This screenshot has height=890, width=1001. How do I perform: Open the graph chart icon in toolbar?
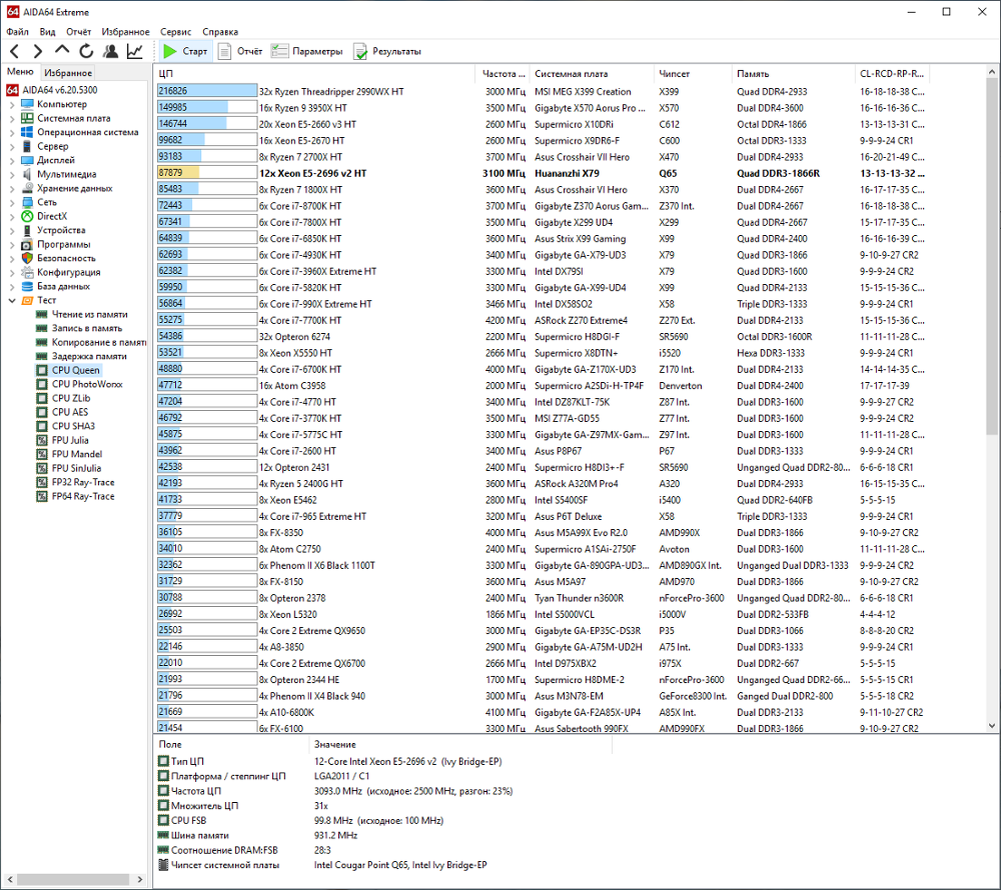tap(135, 51)
